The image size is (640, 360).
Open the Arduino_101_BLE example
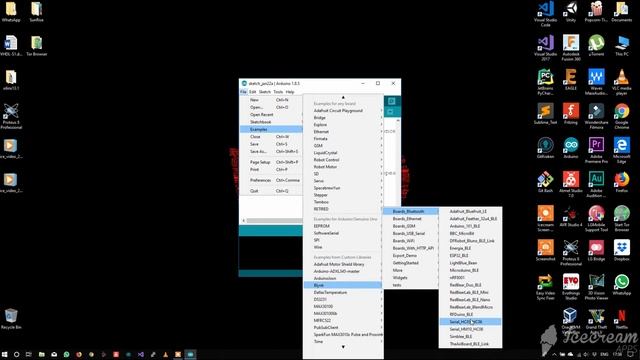point(470,226)
